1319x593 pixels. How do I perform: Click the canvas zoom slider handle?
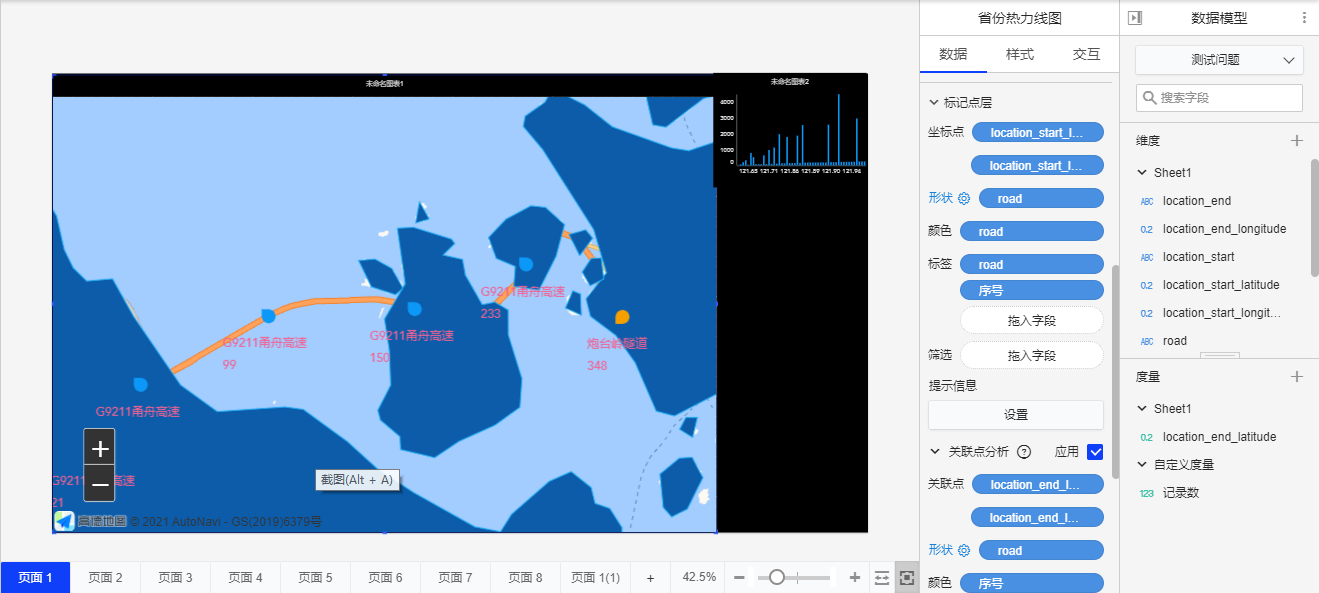777,577
